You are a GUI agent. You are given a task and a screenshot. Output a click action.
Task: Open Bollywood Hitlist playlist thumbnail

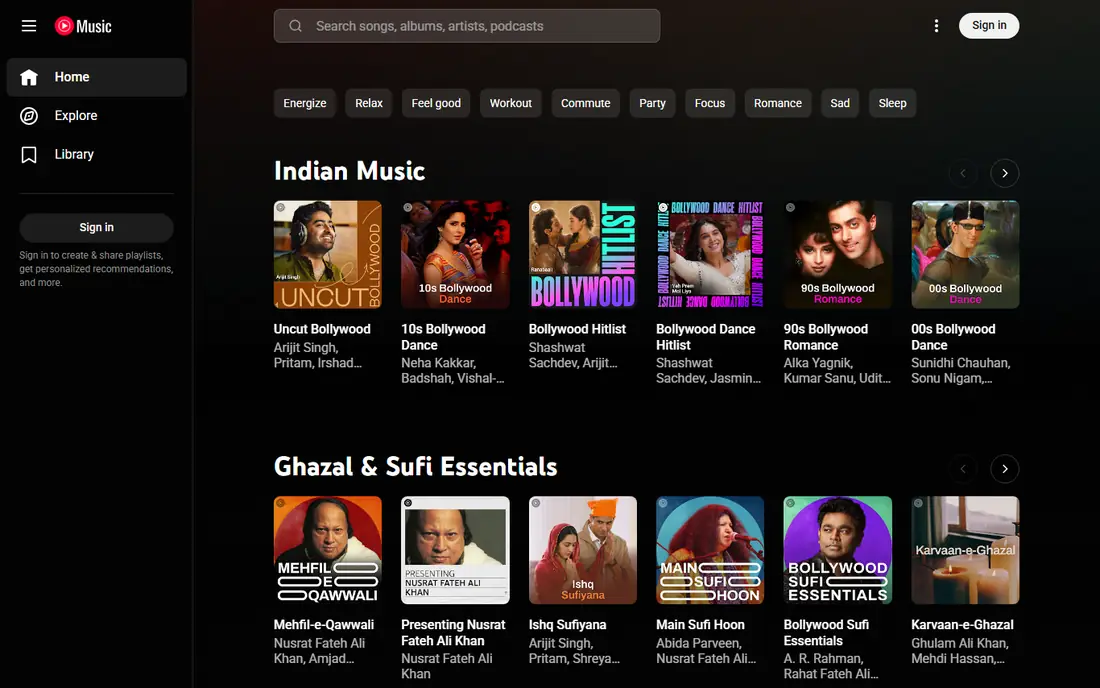tap(583, 255)
